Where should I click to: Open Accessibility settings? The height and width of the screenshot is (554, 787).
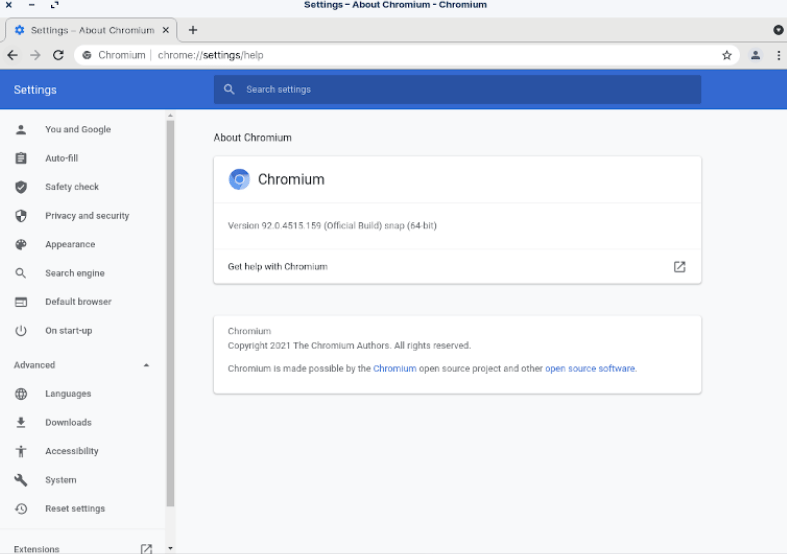coord(72,451)
